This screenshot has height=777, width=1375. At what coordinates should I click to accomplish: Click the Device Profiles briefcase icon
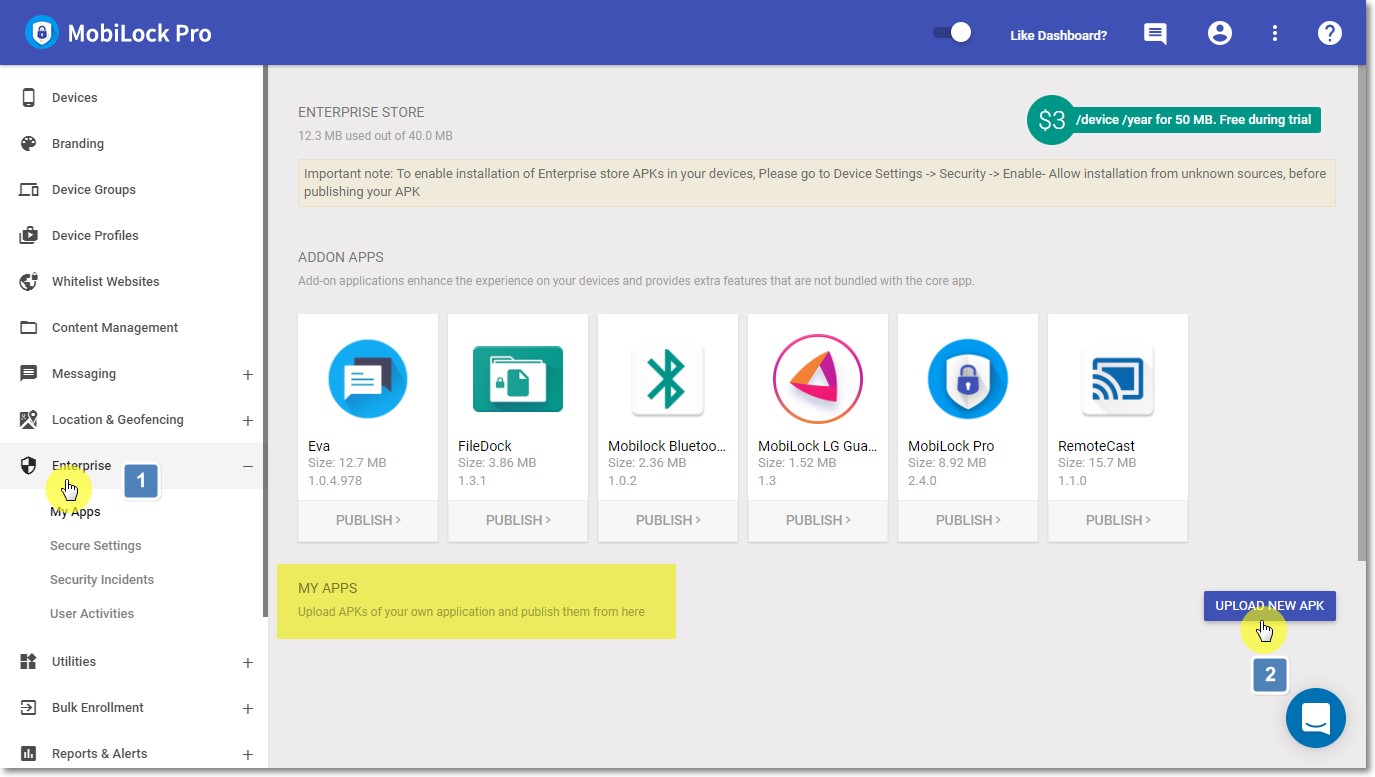[x=29, y=235]
